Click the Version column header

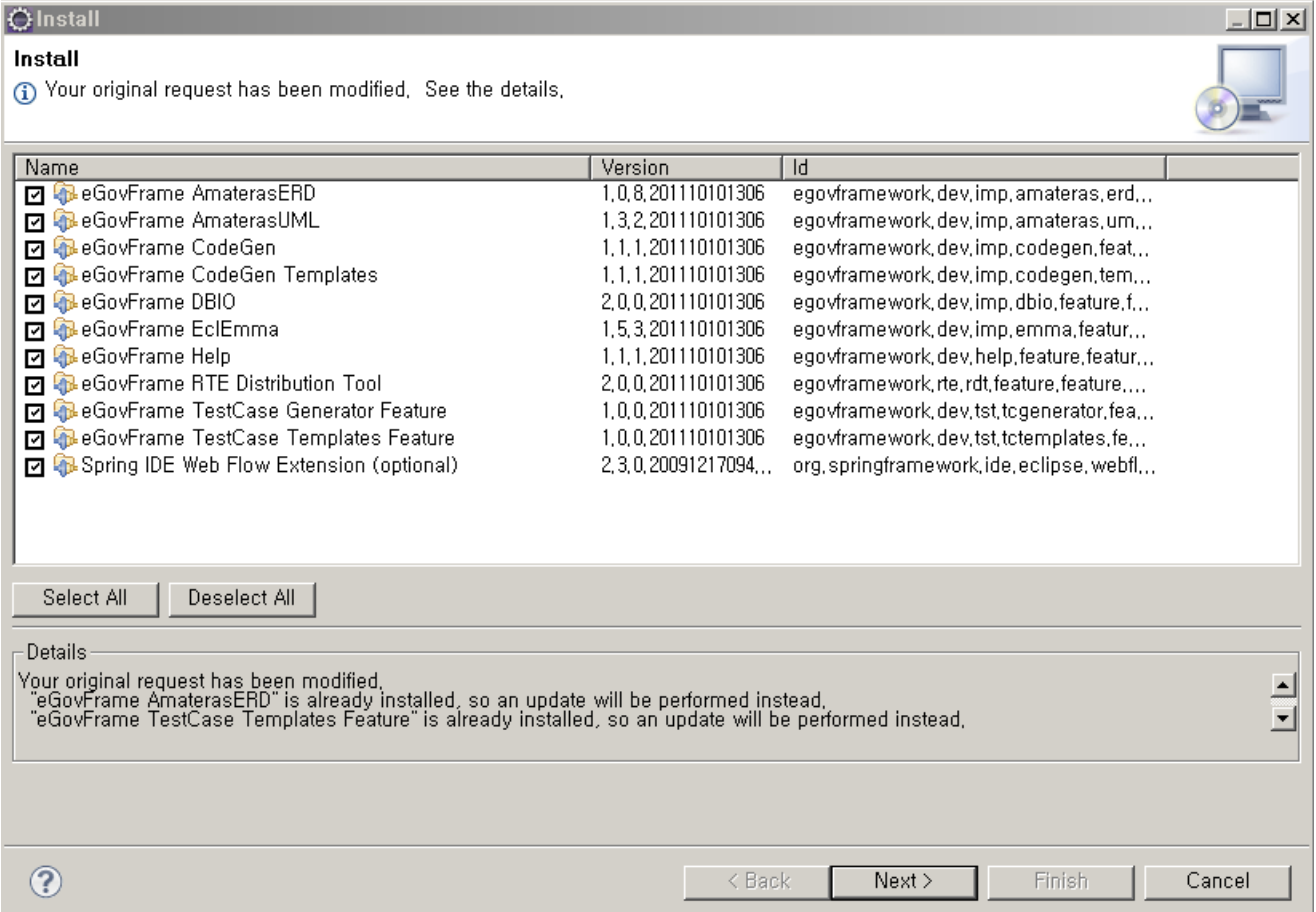click(x=685, y=167)
